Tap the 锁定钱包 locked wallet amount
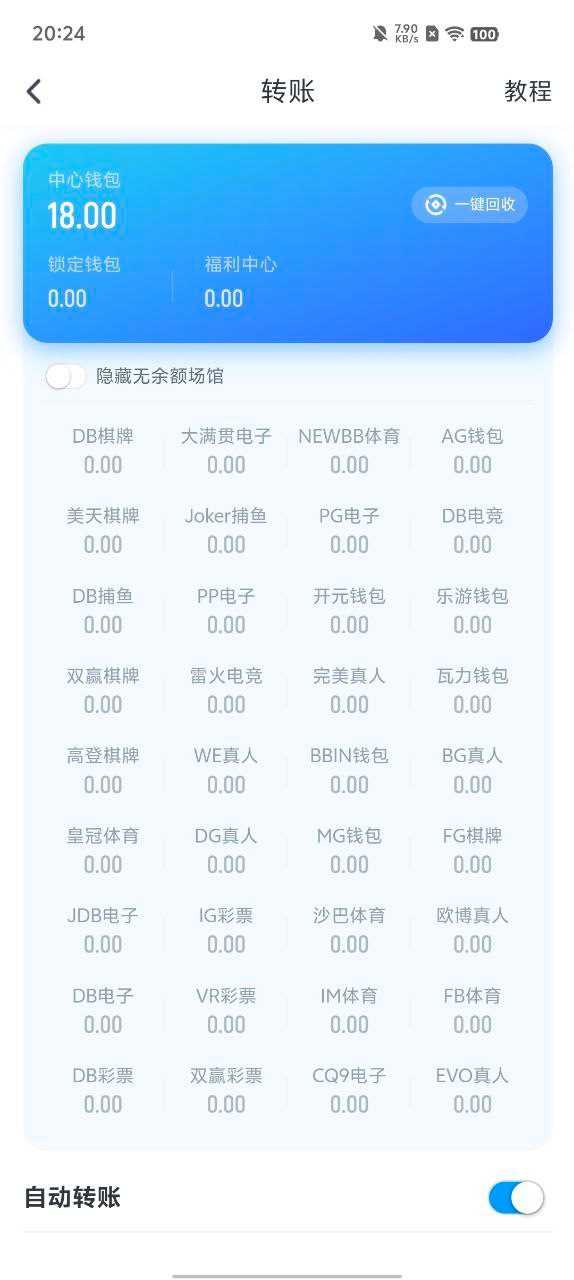Screen dimensions: 574x1280 67,298
